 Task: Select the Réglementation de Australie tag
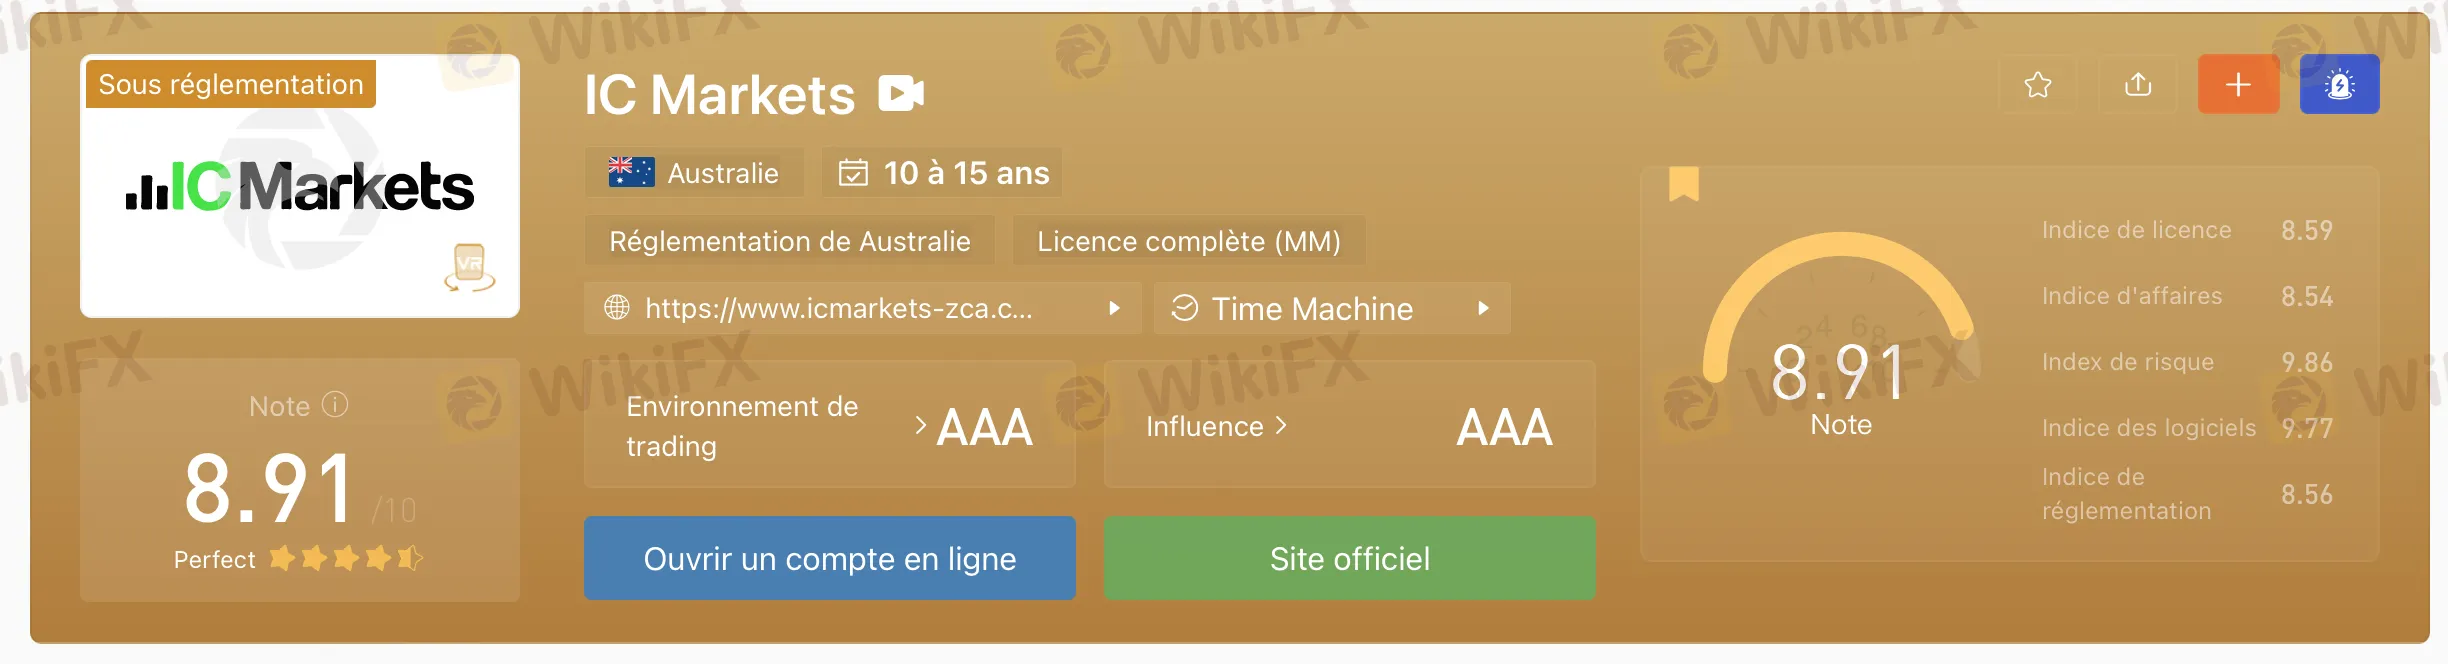pyautogui.click(x=789, y=241)
